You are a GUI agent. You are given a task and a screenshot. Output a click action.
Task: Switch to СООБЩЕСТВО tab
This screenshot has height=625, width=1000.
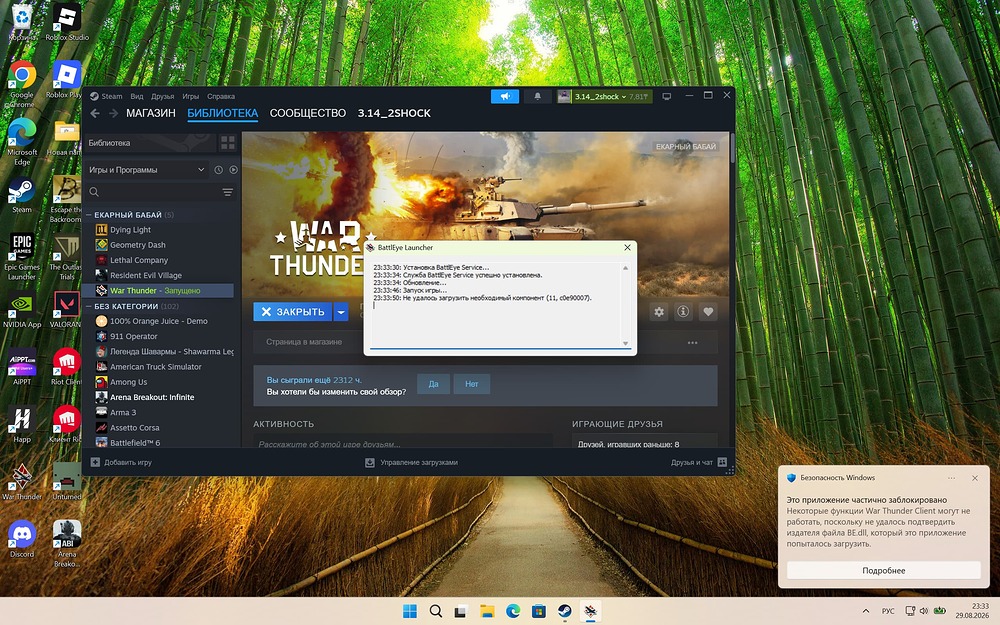point(307,113)
